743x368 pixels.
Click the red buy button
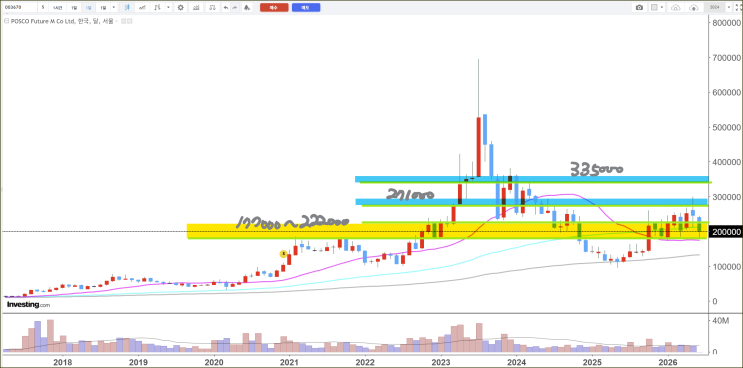[274, 8]
